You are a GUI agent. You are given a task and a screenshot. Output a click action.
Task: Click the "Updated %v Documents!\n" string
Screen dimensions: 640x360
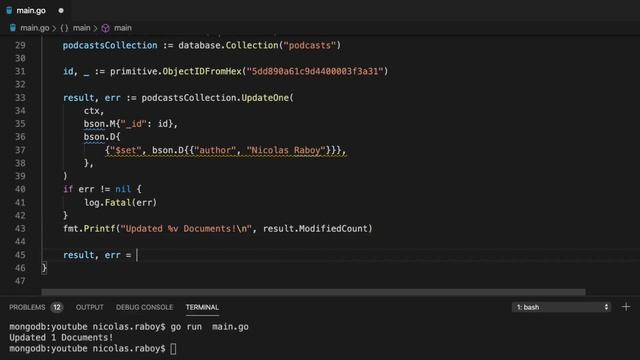[x=186, y=229]
